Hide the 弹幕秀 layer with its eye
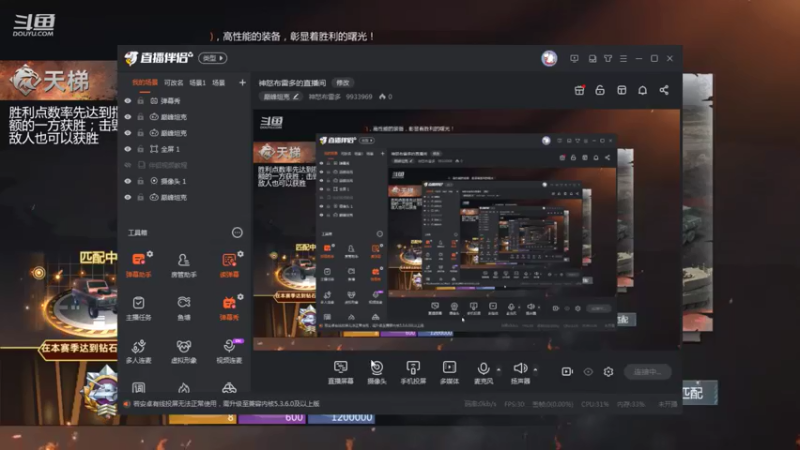This screenshot has height=450, width=800. click(128, 101)
